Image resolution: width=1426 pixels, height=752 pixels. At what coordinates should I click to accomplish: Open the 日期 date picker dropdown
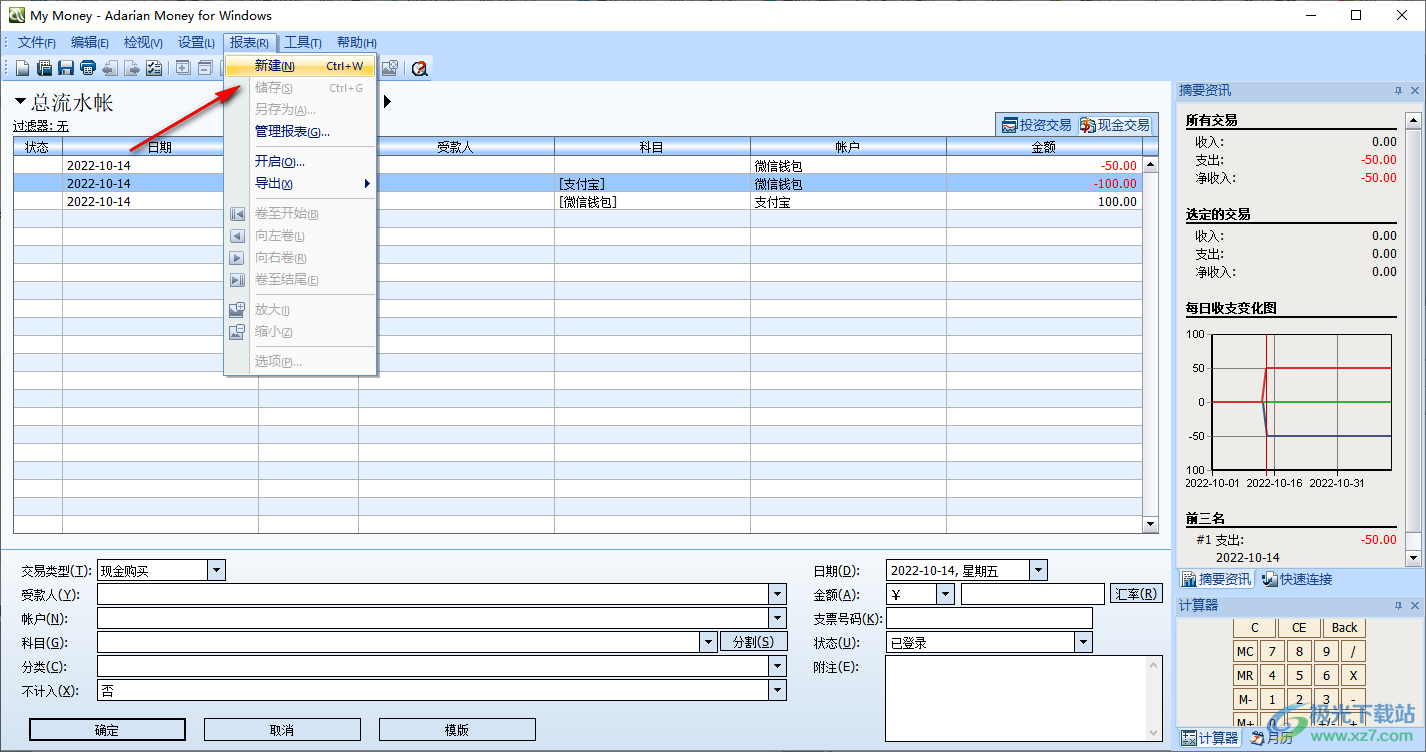tap(1038, 570)
